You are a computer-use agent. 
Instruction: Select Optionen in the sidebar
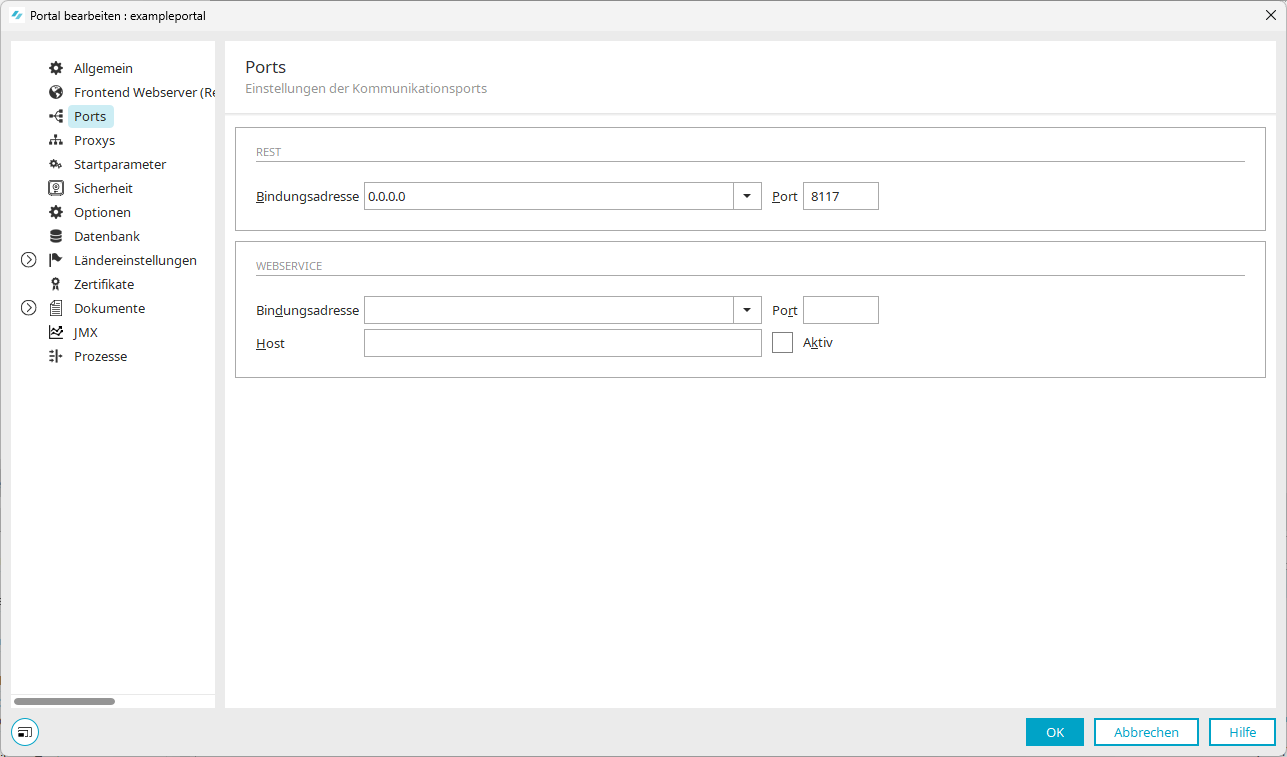(102, 212)
